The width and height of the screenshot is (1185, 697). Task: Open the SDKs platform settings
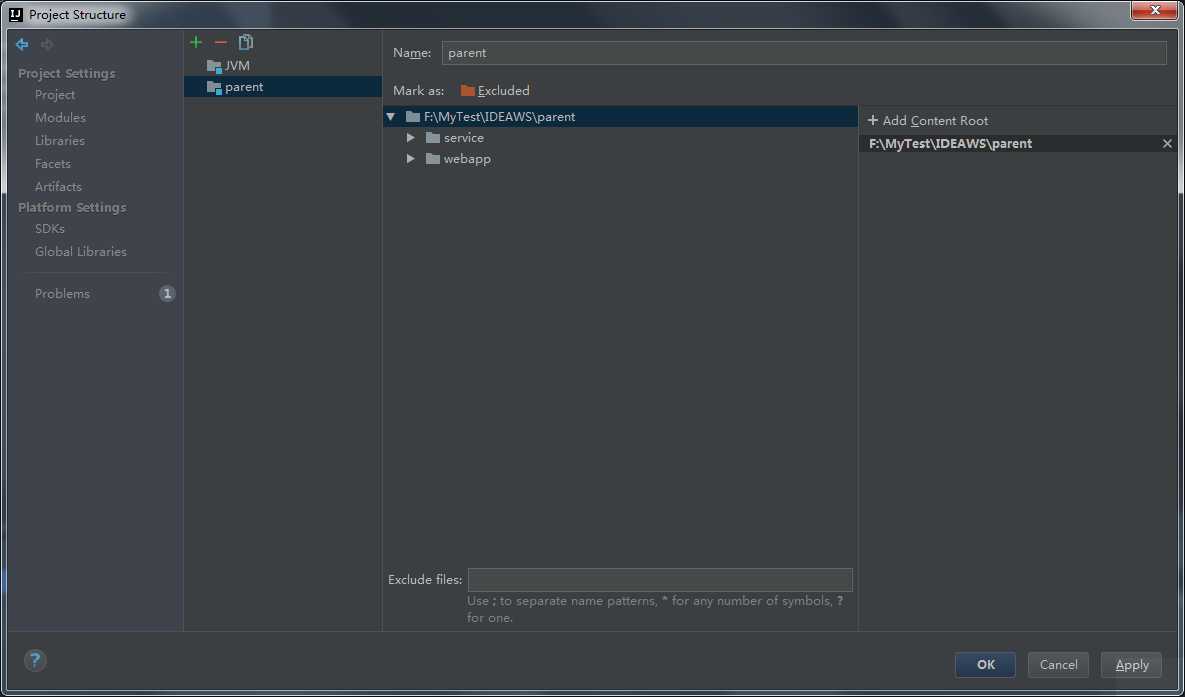click(50, 228)
